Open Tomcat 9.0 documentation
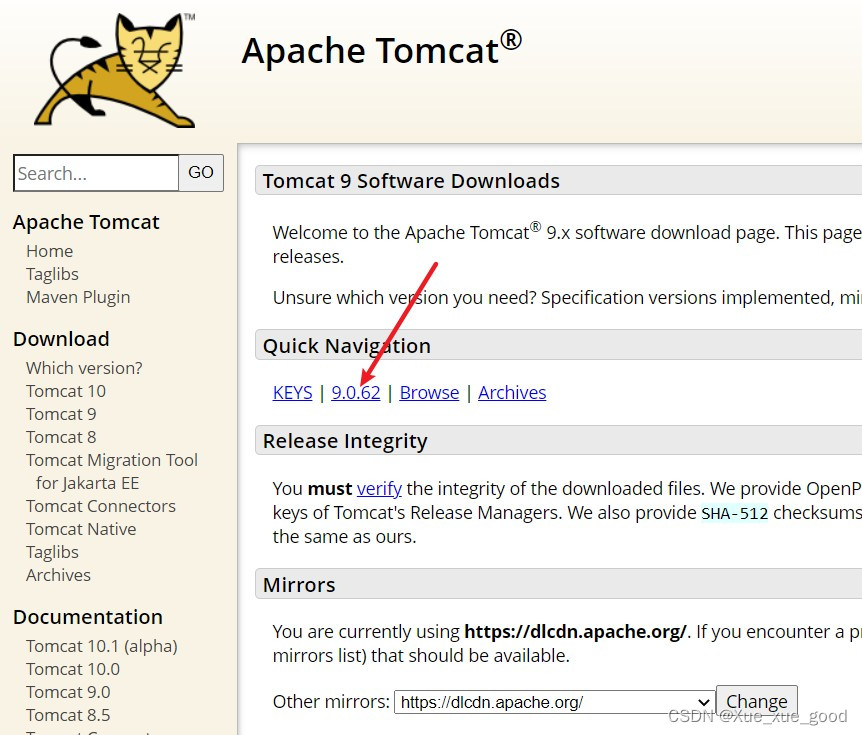 (x=68, y=692)
